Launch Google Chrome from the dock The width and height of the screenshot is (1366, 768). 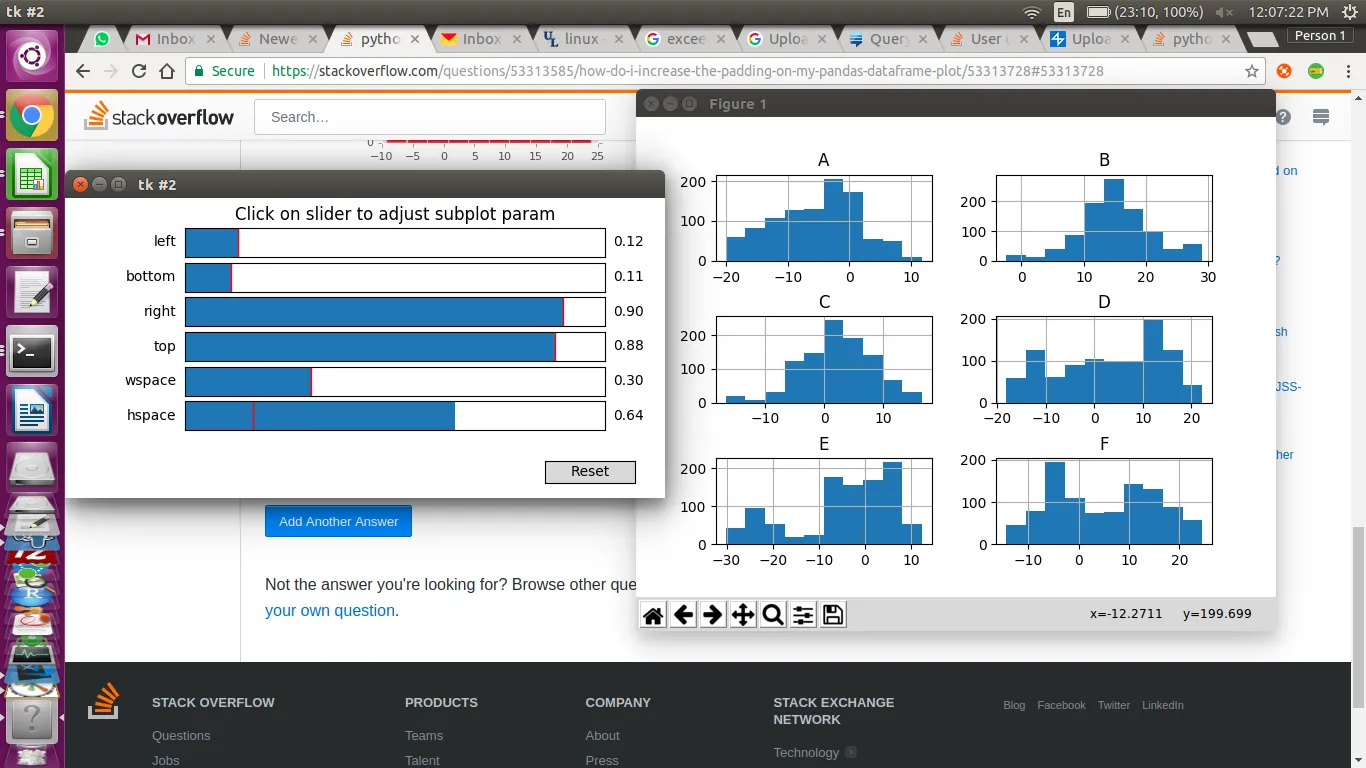[x=32, y=117]
